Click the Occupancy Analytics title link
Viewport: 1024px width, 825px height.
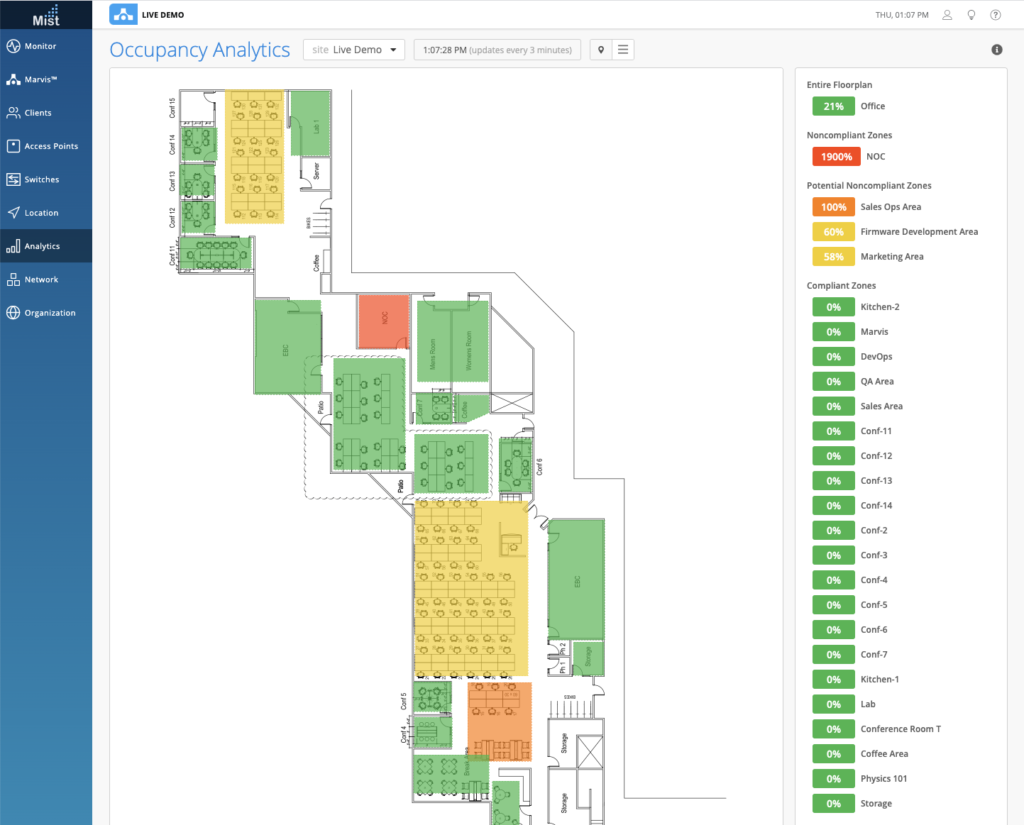click(x=199, y=49)
